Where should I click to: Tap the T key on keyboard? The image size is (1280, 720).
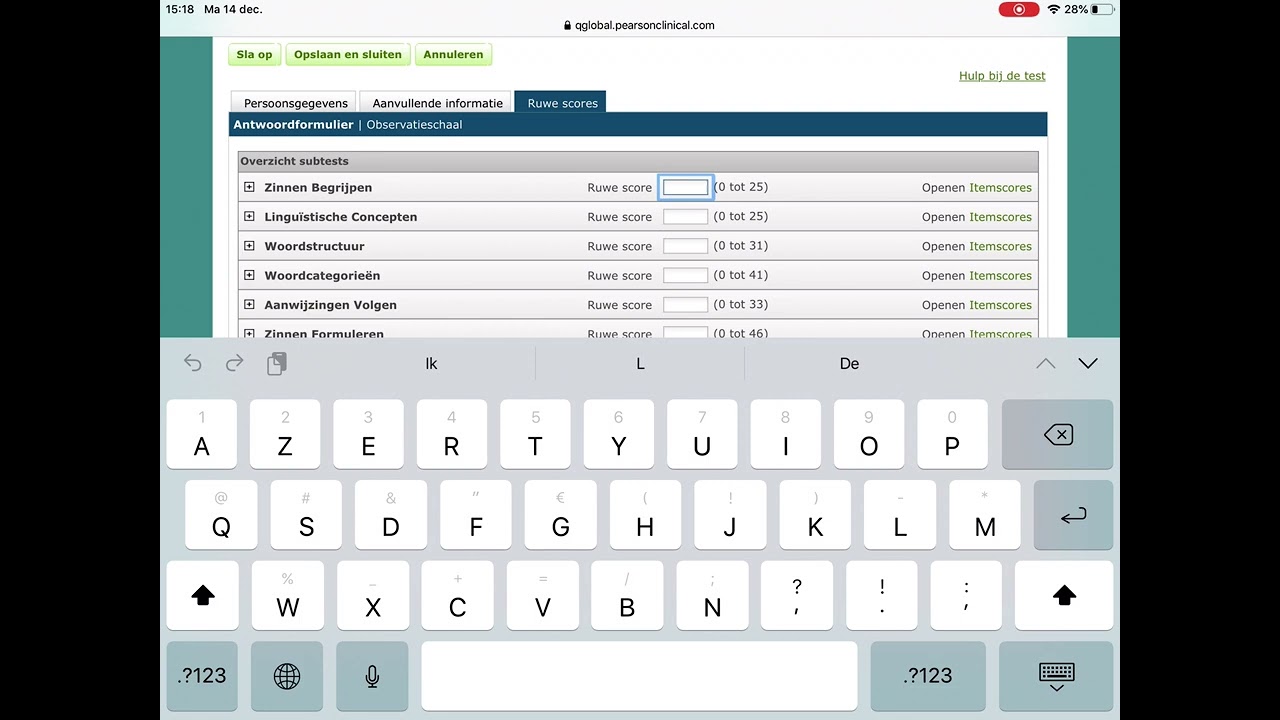pyautogui.click(x=535, y=435)
